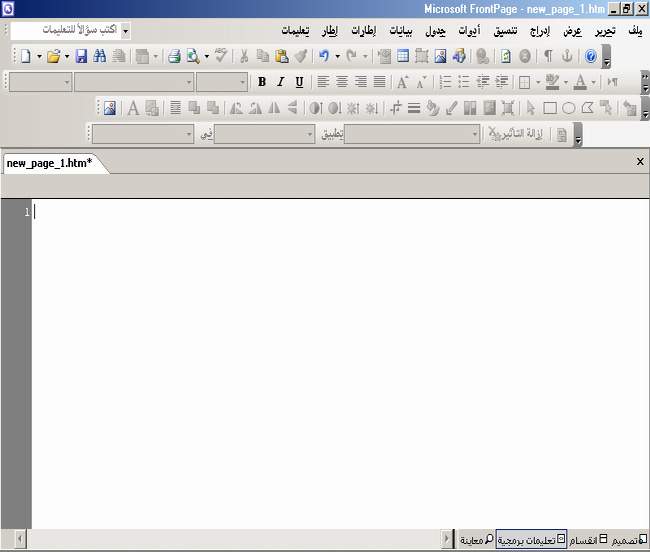The height and width of the screenshot is (552, 650).
Task: Open the font size dropdown
Action: [241, 82]
